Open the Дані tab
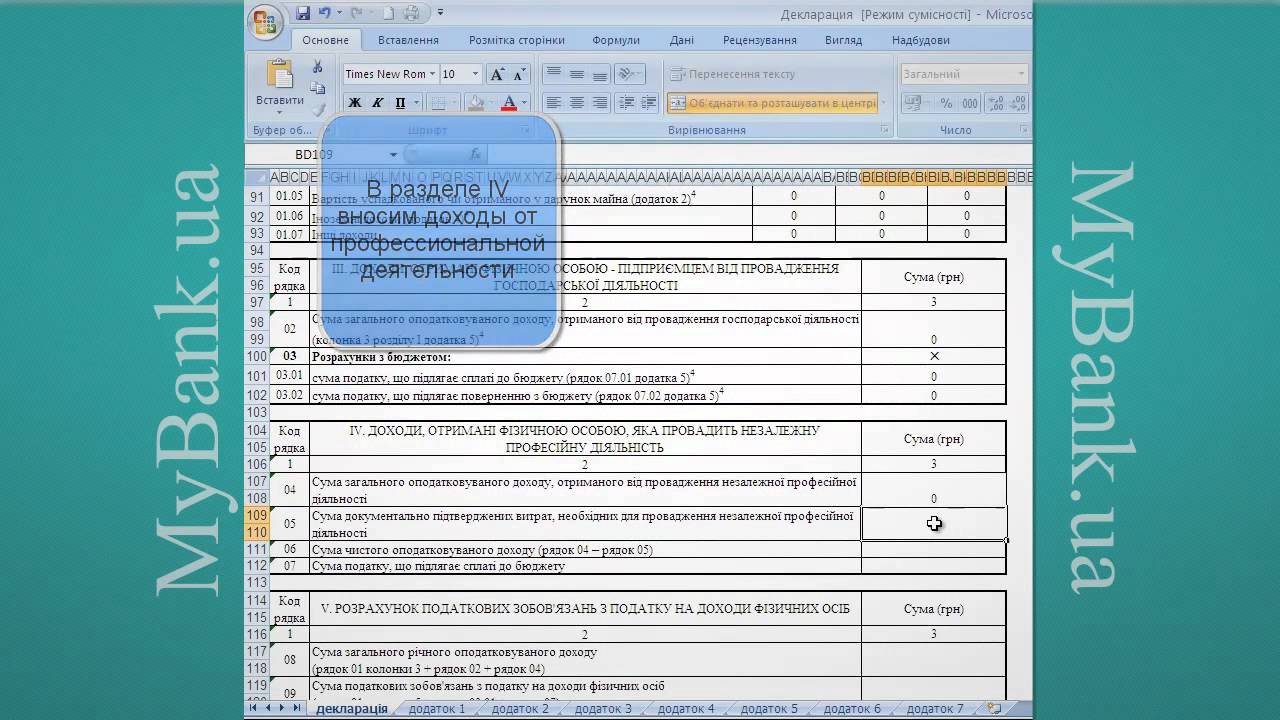Viewport: 1280px width, 720px height. coord(682,40)
